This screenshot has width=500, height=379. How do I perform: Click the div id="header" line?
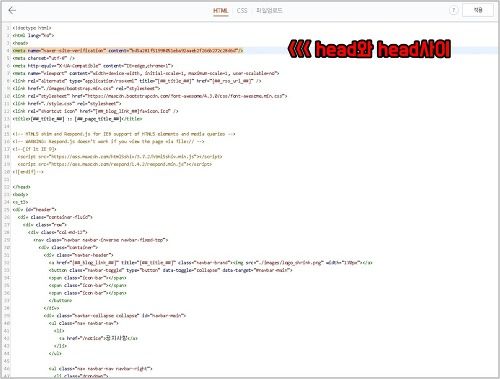point(34,210)
